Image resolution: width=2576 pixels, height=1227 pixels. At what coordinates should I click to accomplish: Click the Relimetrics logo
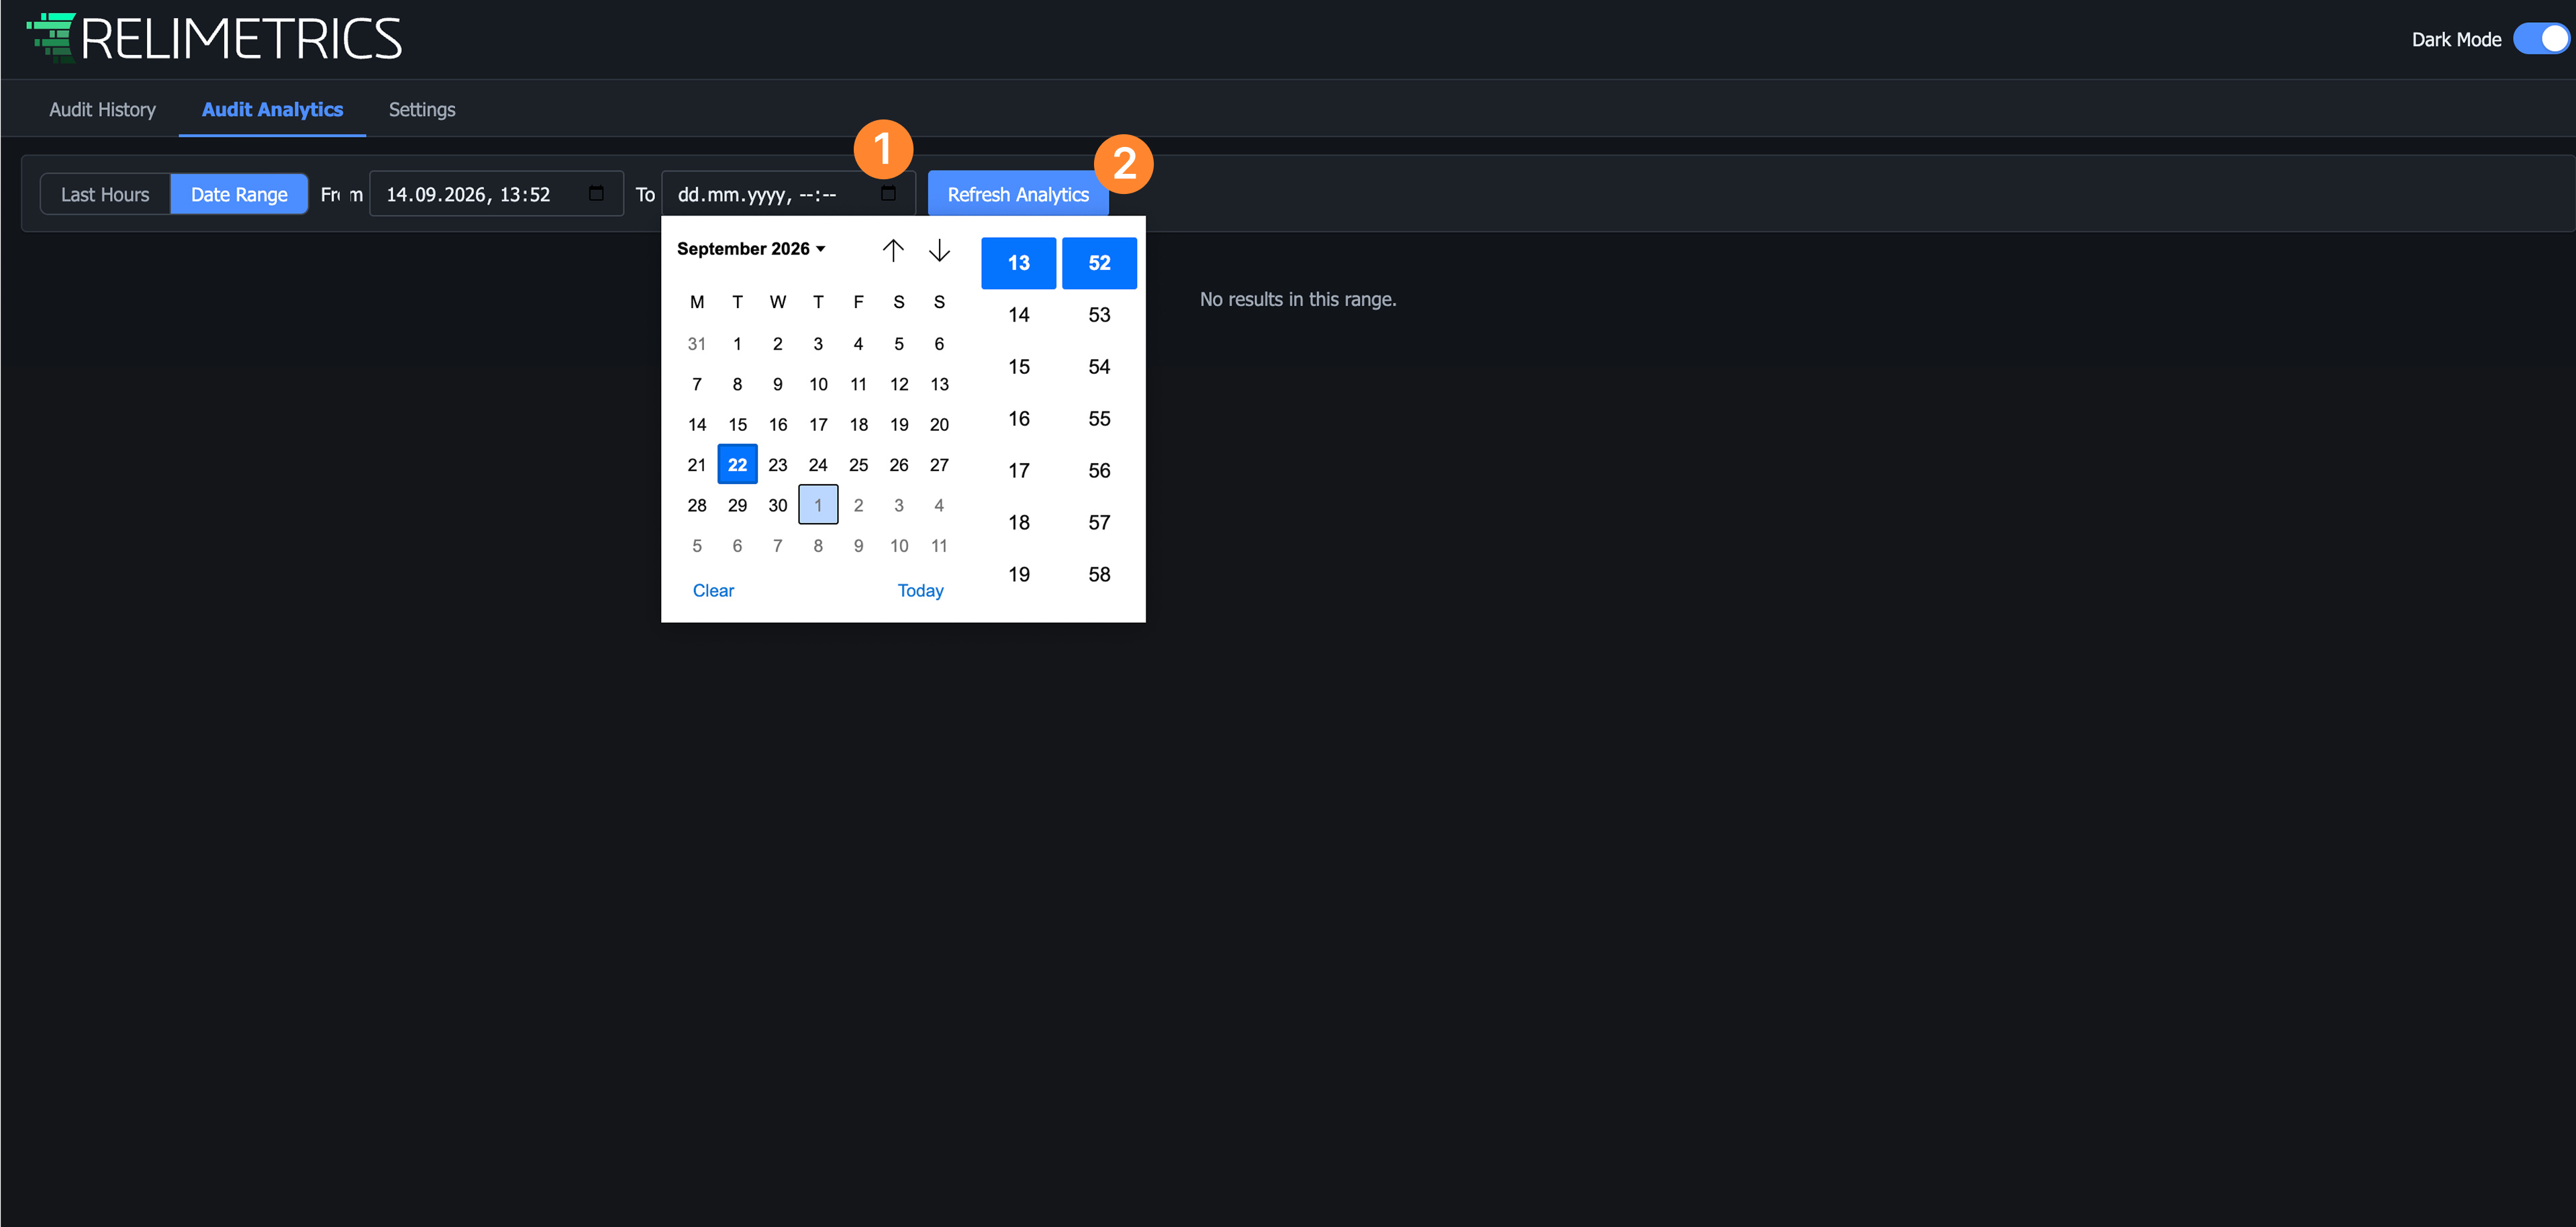214,39
